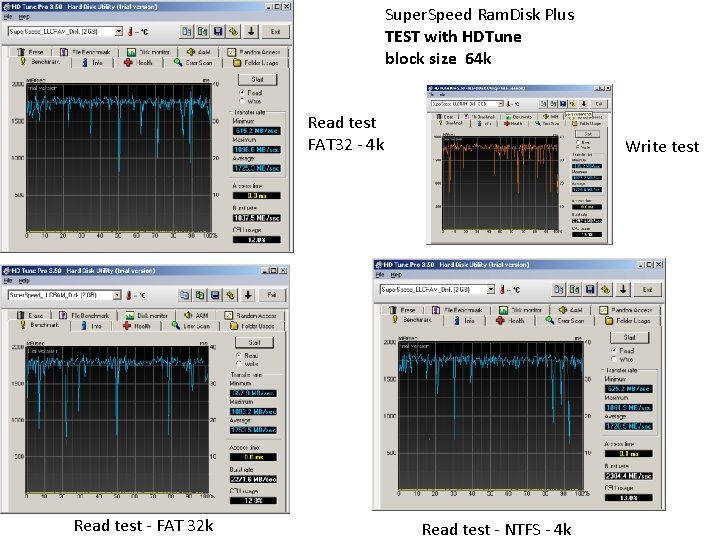720x540 pixels.
Task: Switch to Erase tab in FAT32-4k window
Action: click(30, 52)
